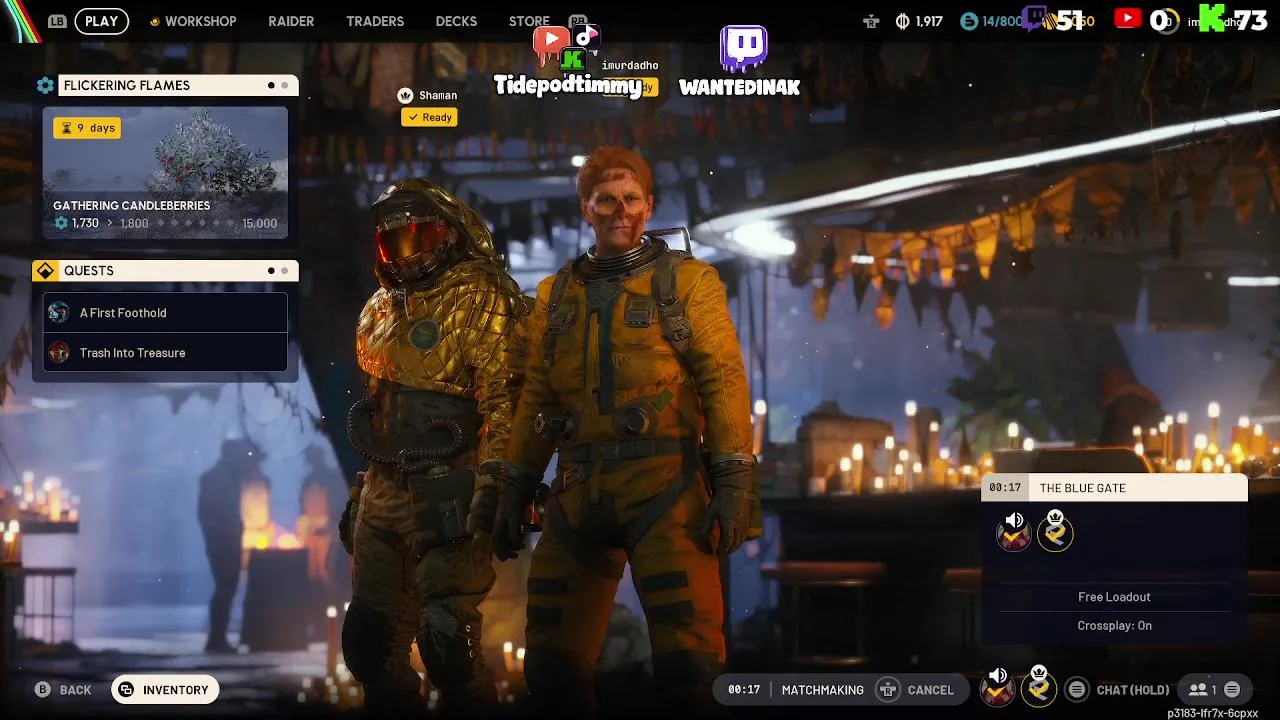The image size is (1280, 720).
Task: Click the 00:17 timer in Blue Gate panel
Action: pos(1005,488)
